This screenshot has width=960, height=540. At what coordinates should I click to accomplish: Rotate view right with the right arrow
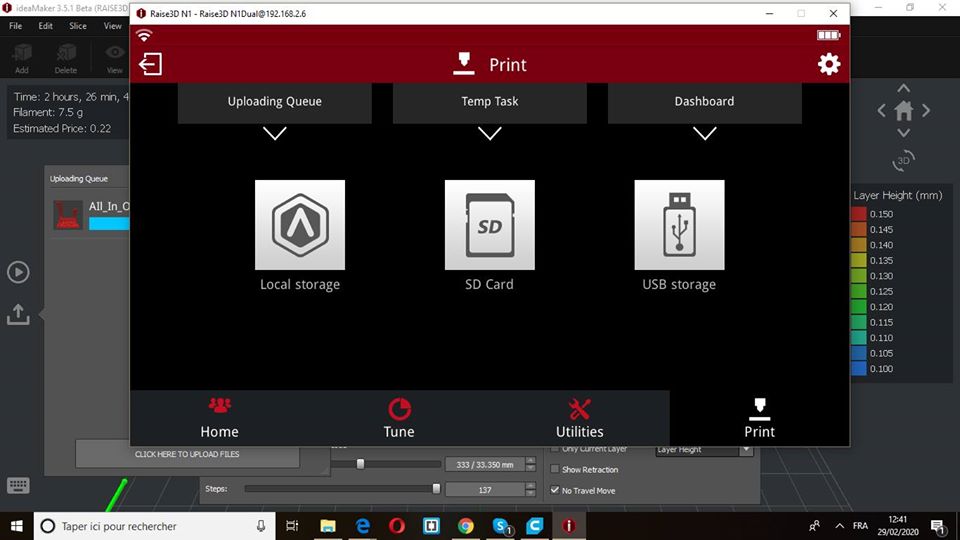pyautogui.click(x=926, y=111)
